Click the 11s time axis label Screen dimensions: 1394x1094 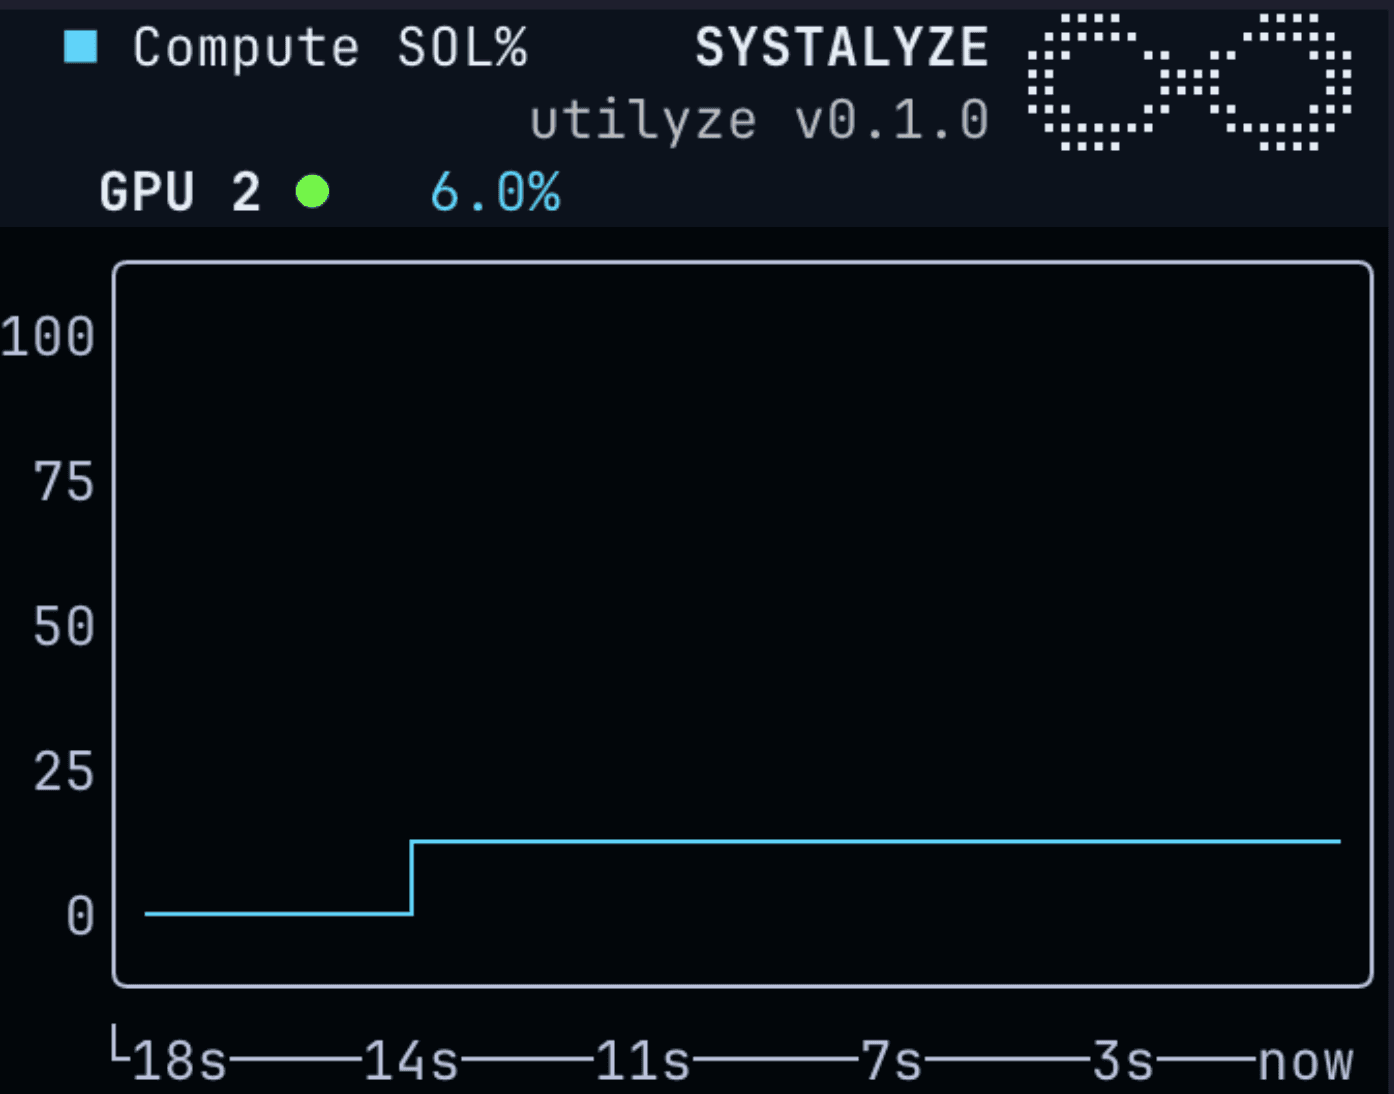643,1061
